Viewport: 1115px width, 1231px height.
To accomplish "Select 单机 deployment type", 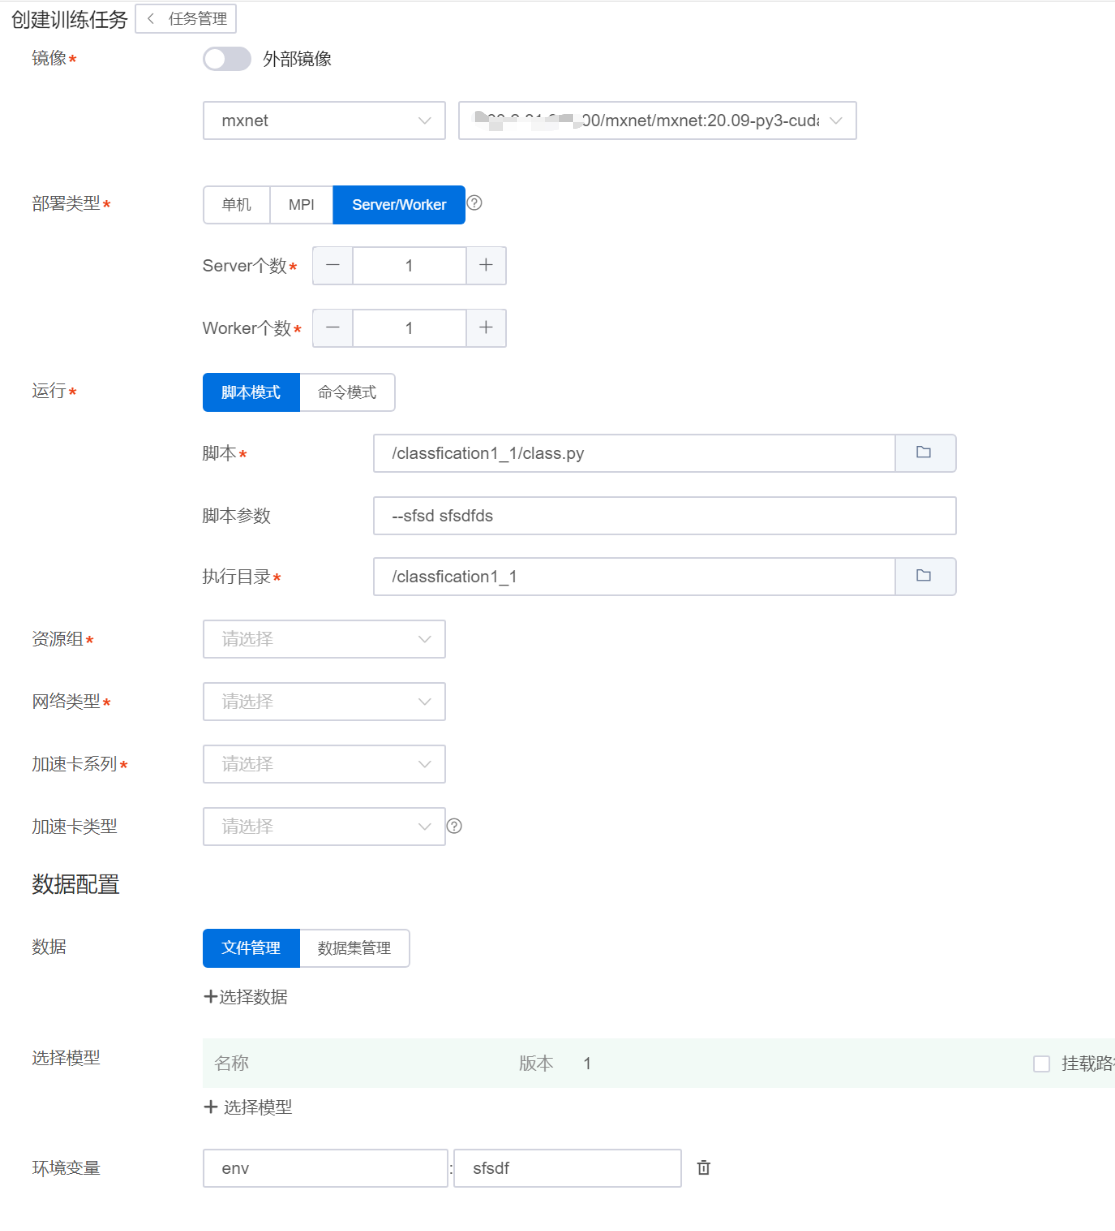I will pos(237,205).
